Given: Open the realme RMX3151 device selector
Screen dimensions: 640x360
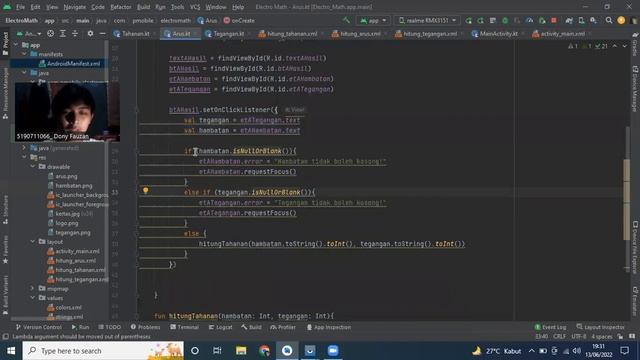Looking at the screenshot, I should pyautogui.click(x=427, y=20).
